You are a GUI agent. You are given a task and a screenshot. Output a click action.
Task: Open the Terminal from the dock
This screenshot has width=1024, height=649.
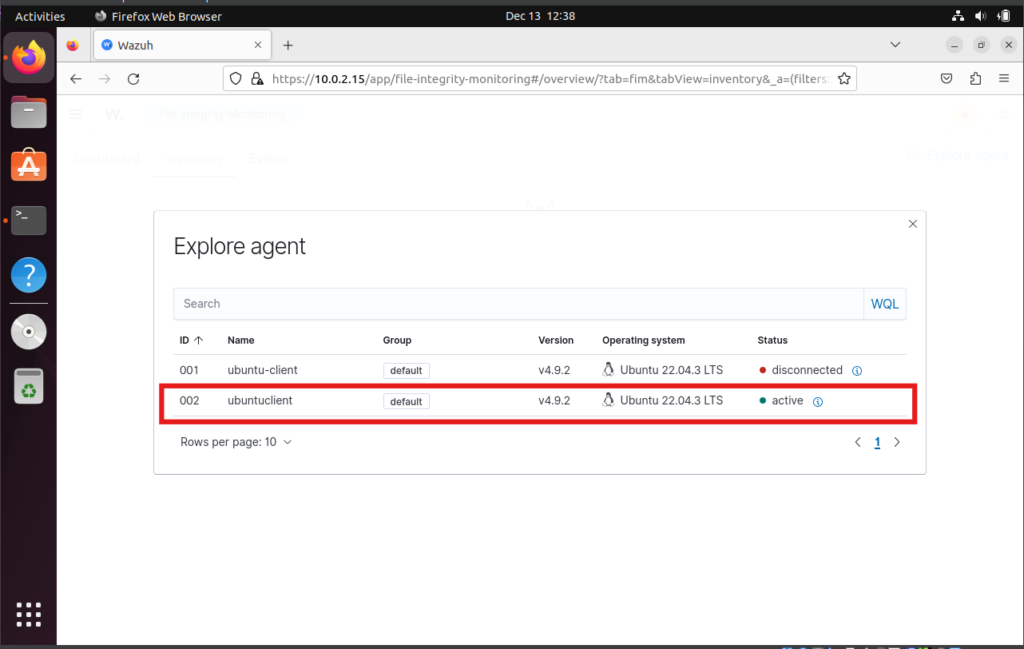click(29, 220)
